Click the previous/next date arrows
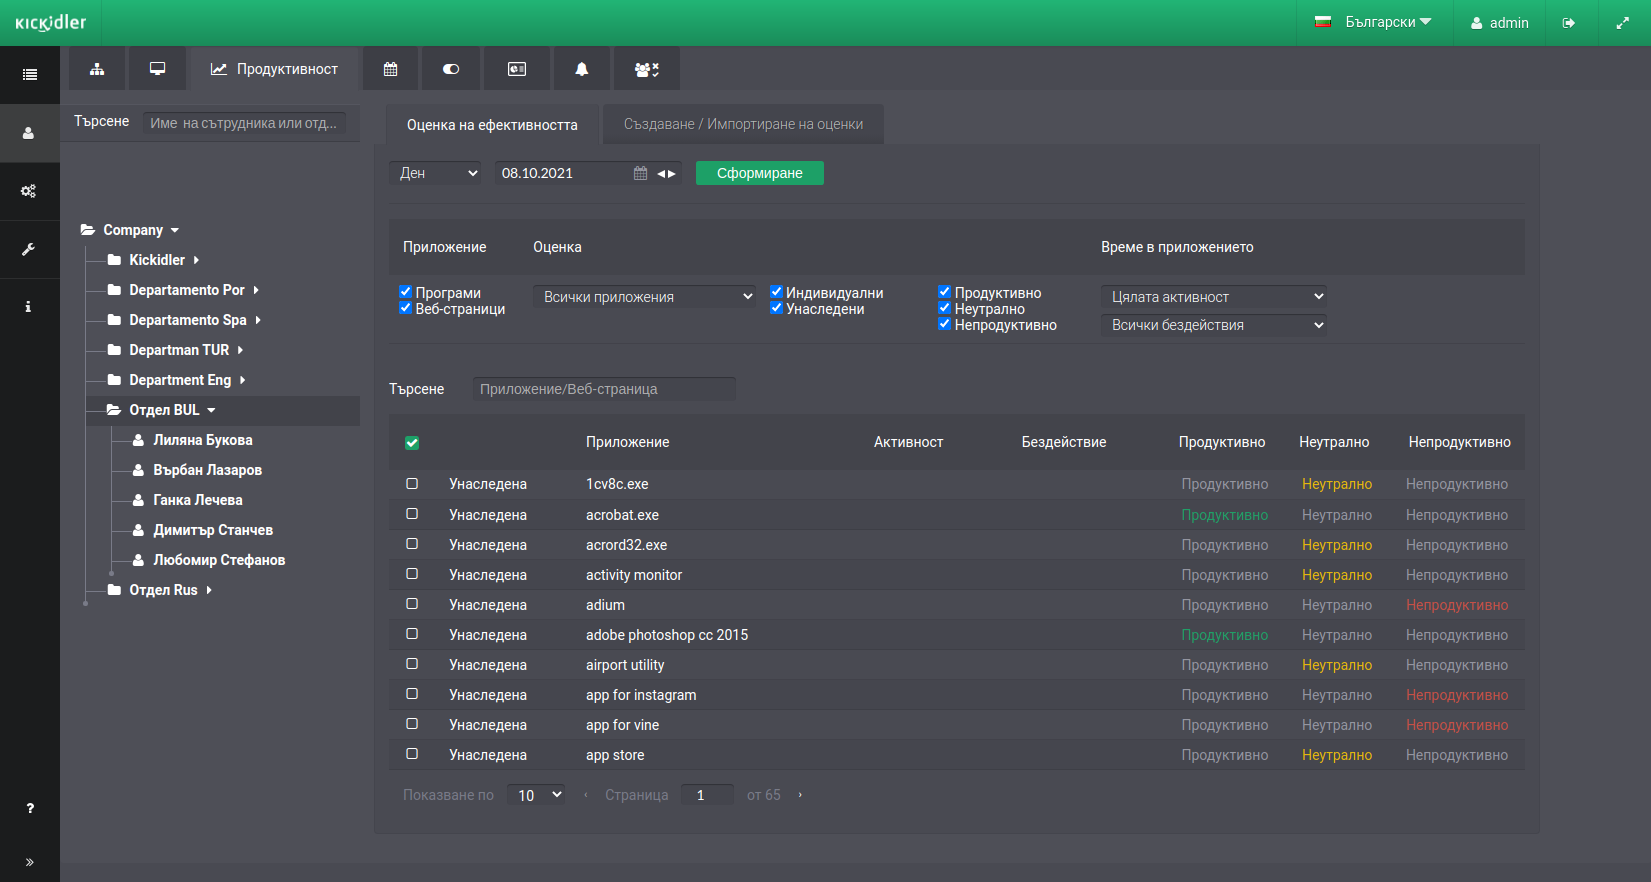Viewport: 1651px width, 882px height. pos(667,173)
